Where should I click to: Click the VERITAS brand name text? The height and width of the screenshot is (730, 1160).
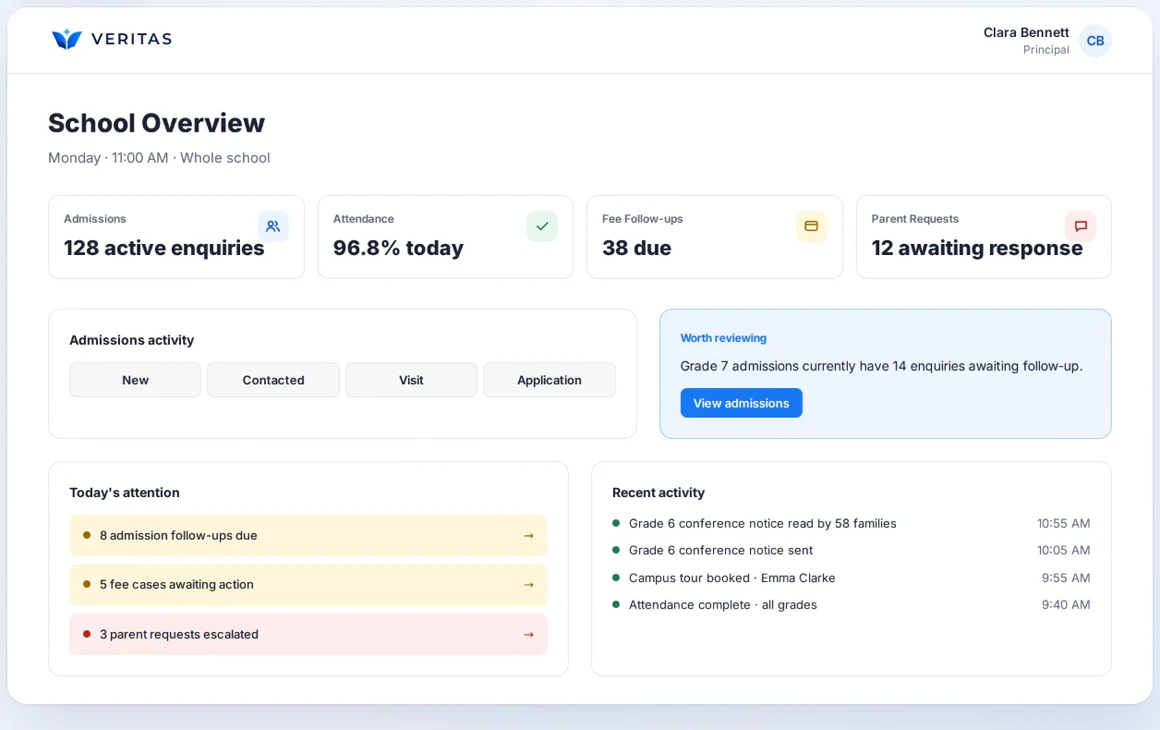click(132, 39)
